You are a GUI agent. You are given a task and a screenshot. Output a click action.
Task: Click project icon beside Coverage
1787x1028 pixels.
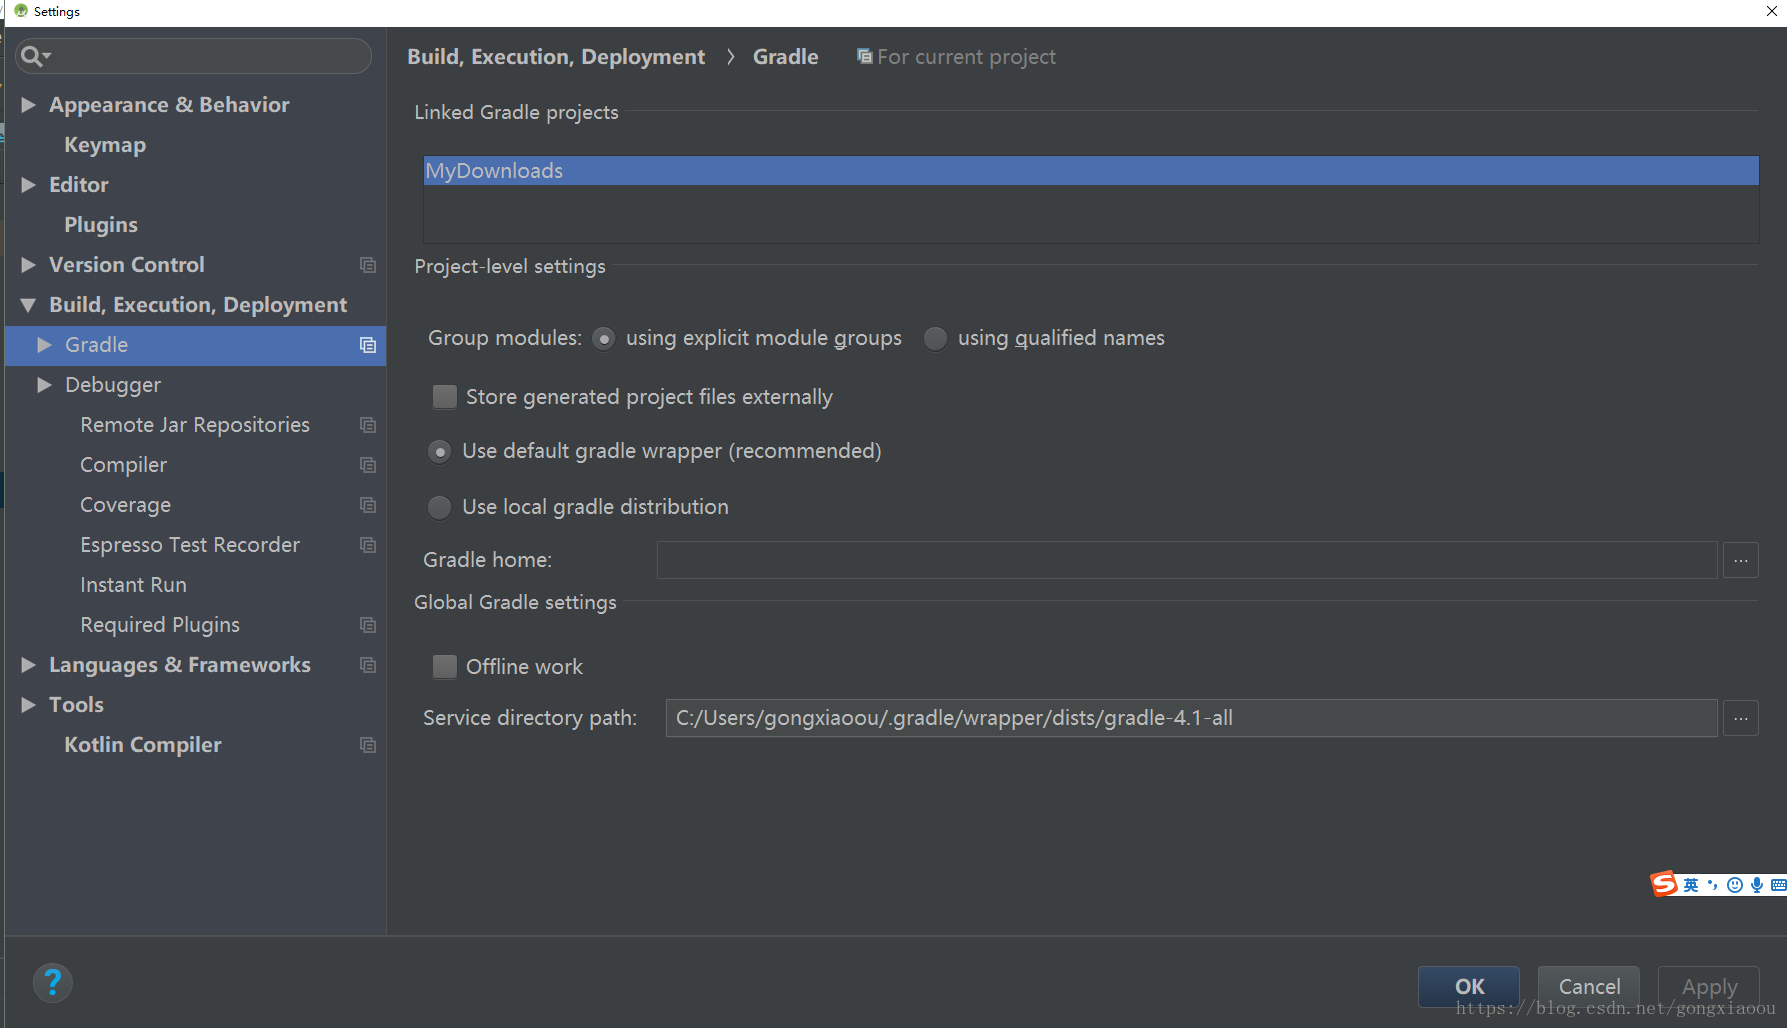point(368,505)
